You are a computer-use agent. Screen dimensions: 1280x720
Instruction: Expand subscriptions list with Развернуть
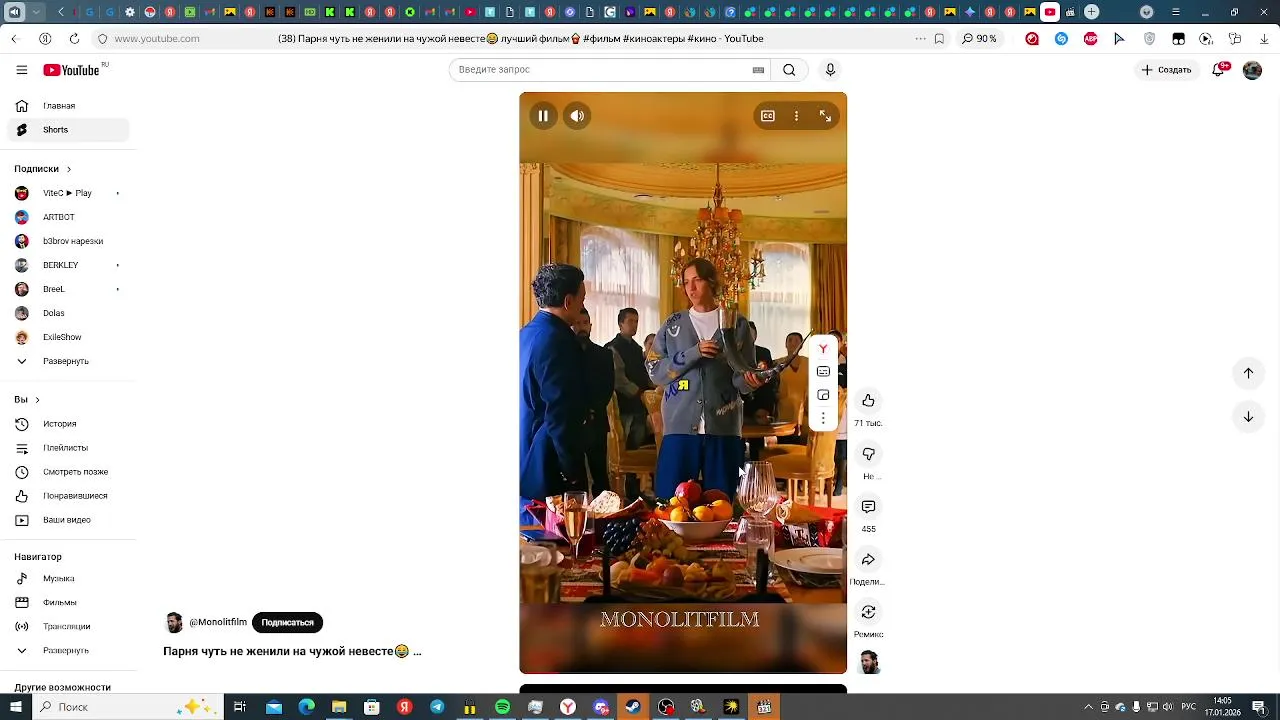68,361
